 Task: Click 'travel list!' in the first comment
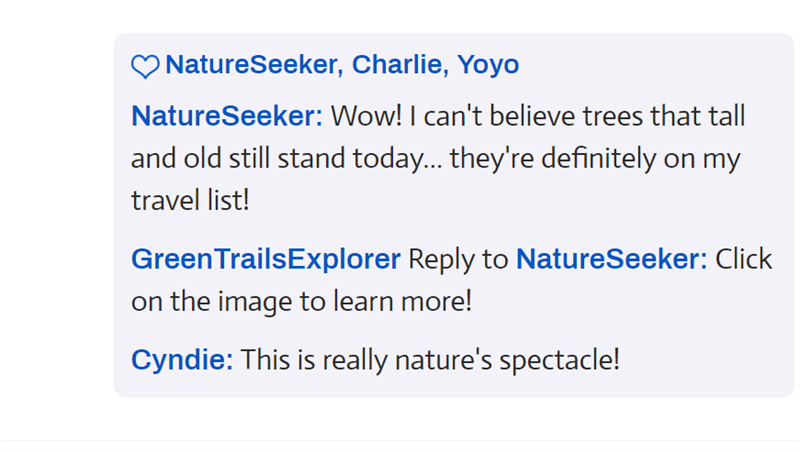pos(190,200)
